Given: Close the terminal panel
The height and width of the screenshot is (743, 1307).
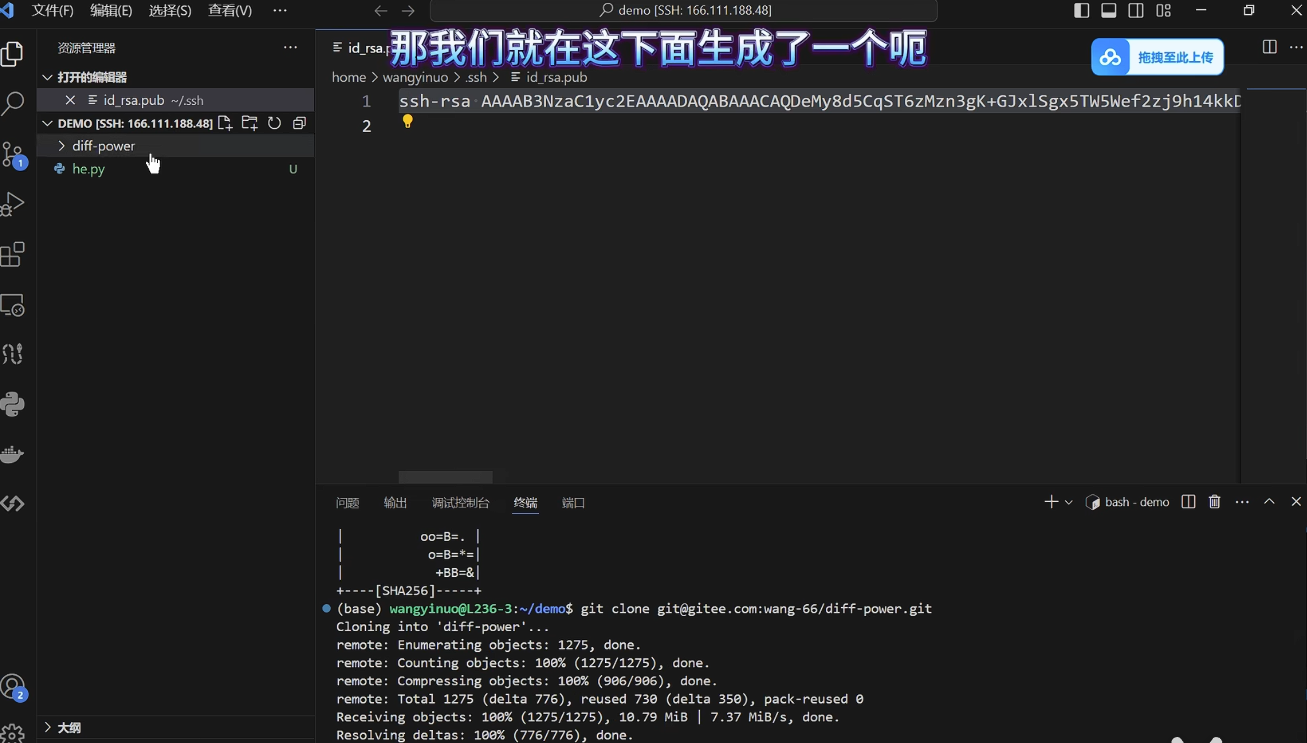Looking at the screenshot, I should 1296,502.
